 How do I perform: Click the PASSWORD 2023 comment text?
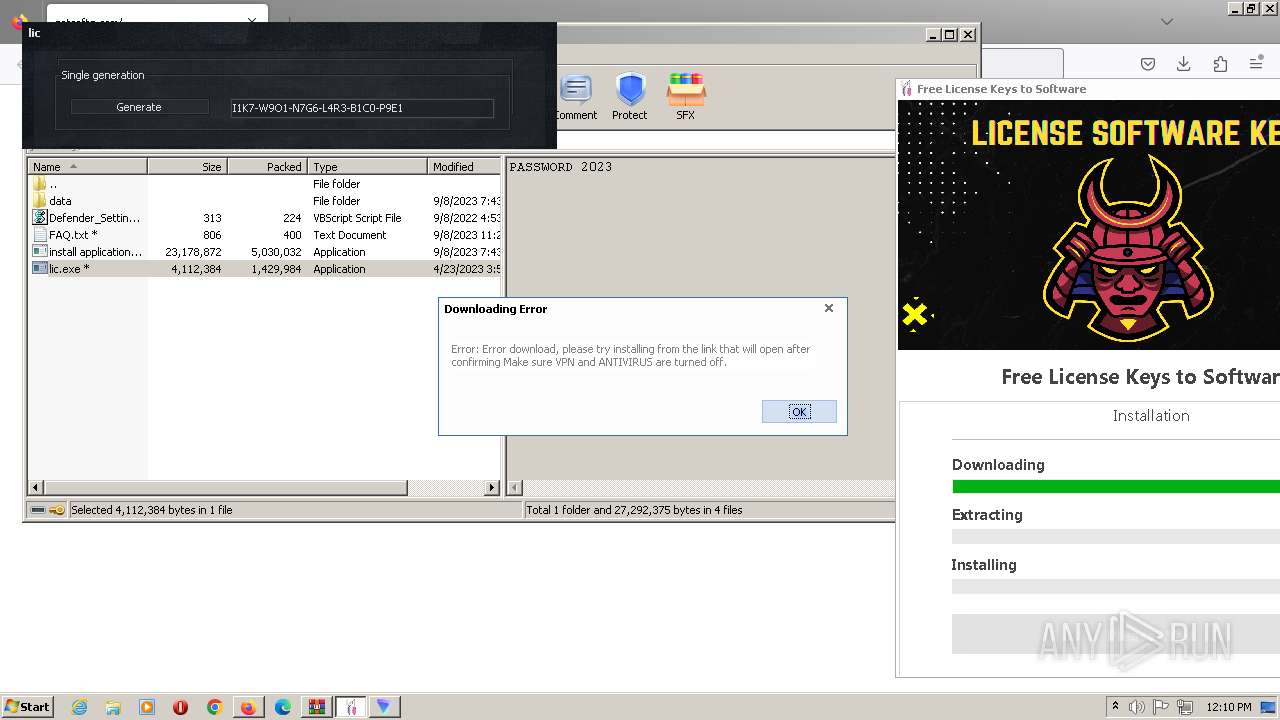[x=561, y=167]
